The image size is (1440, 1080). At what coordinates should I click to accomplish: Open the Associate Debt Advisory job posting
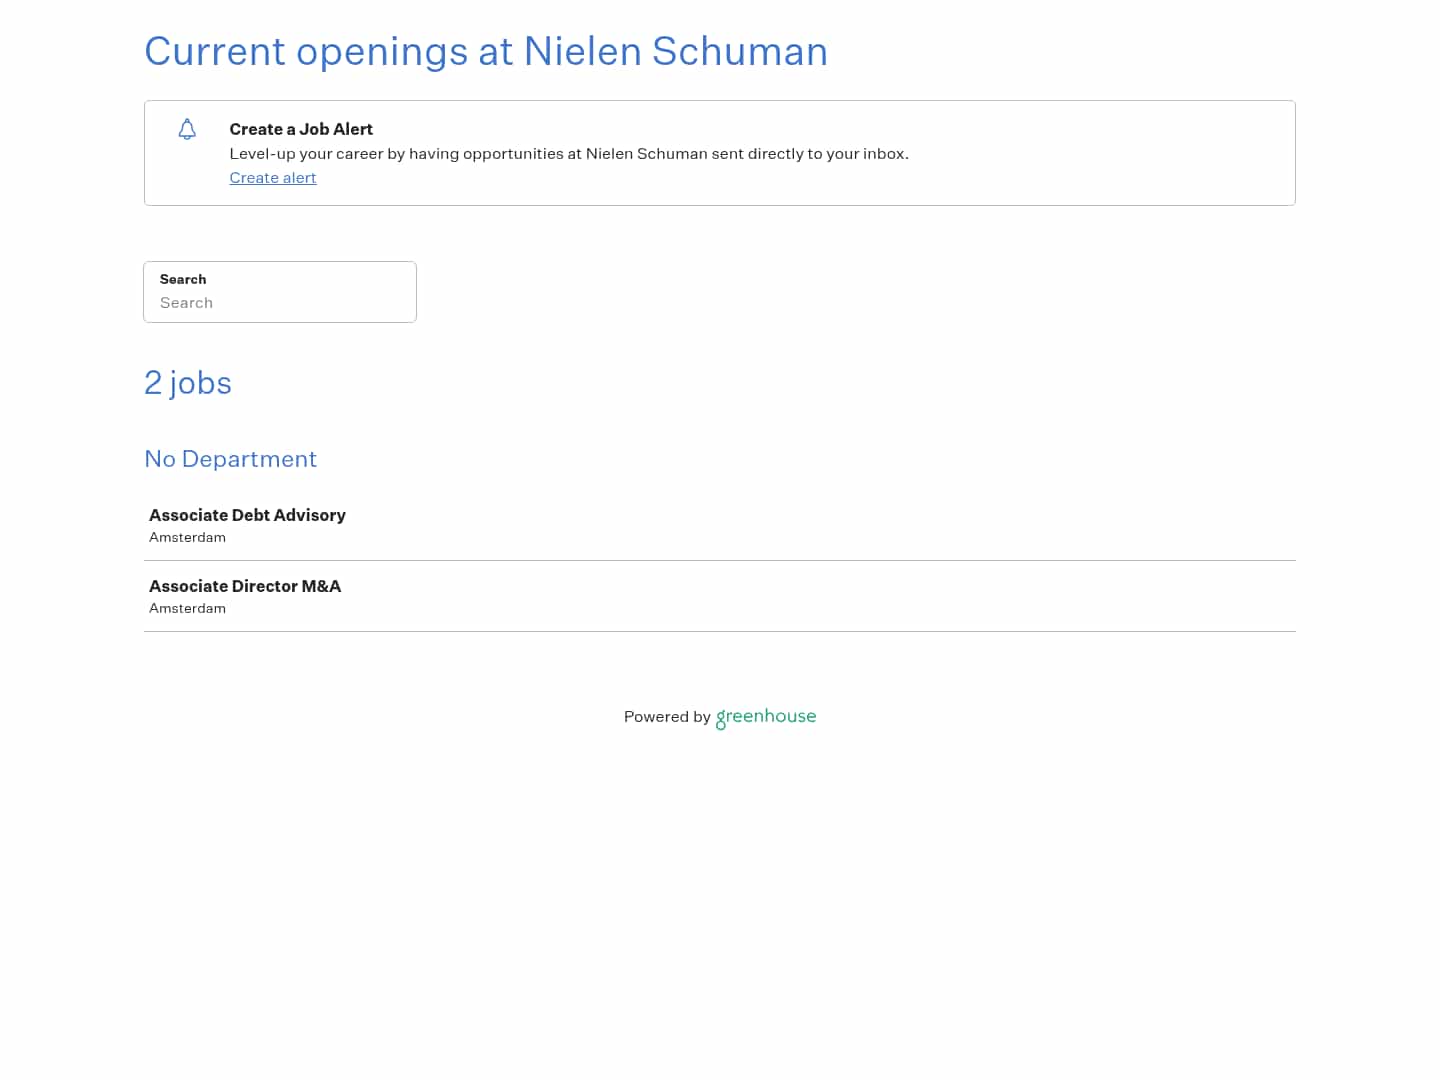247,515
